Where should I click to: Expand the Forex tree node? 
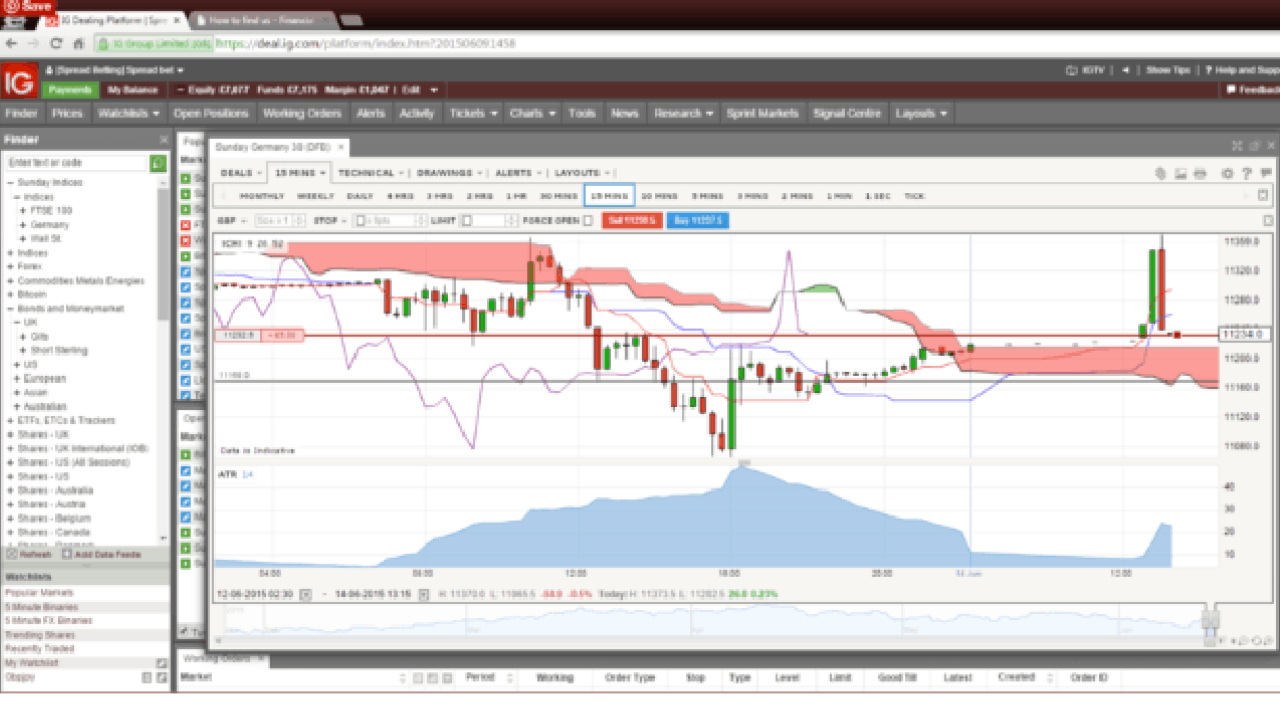10,267
